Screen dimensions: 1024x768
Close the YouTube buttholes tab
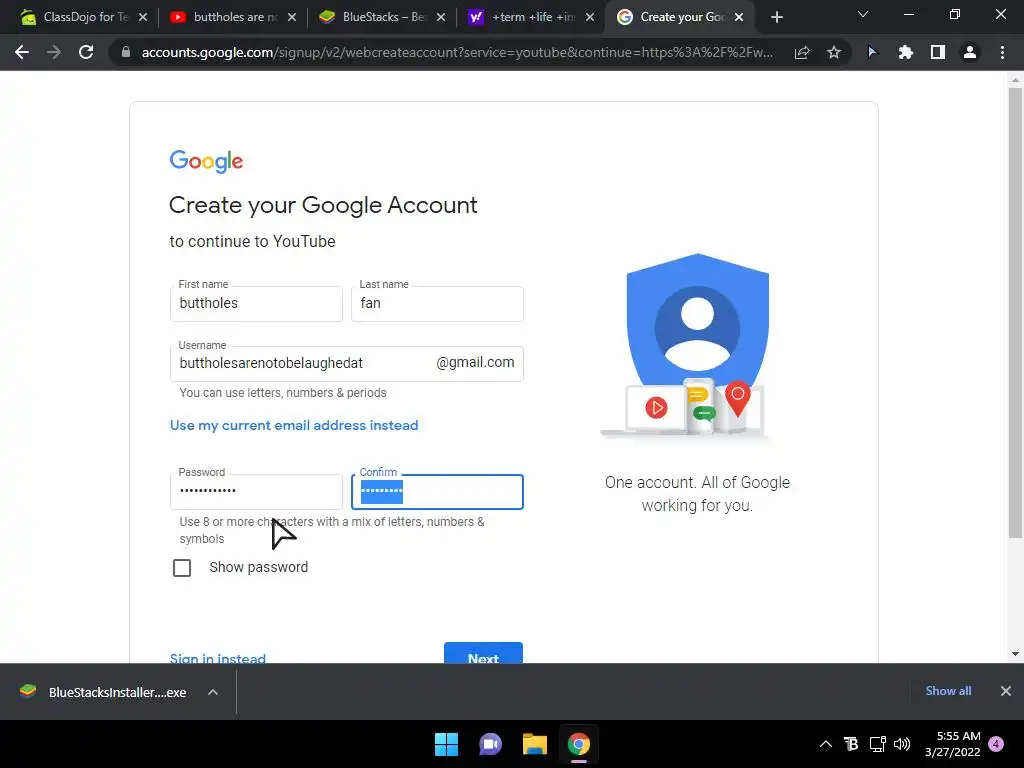click(x=292, y=17)
